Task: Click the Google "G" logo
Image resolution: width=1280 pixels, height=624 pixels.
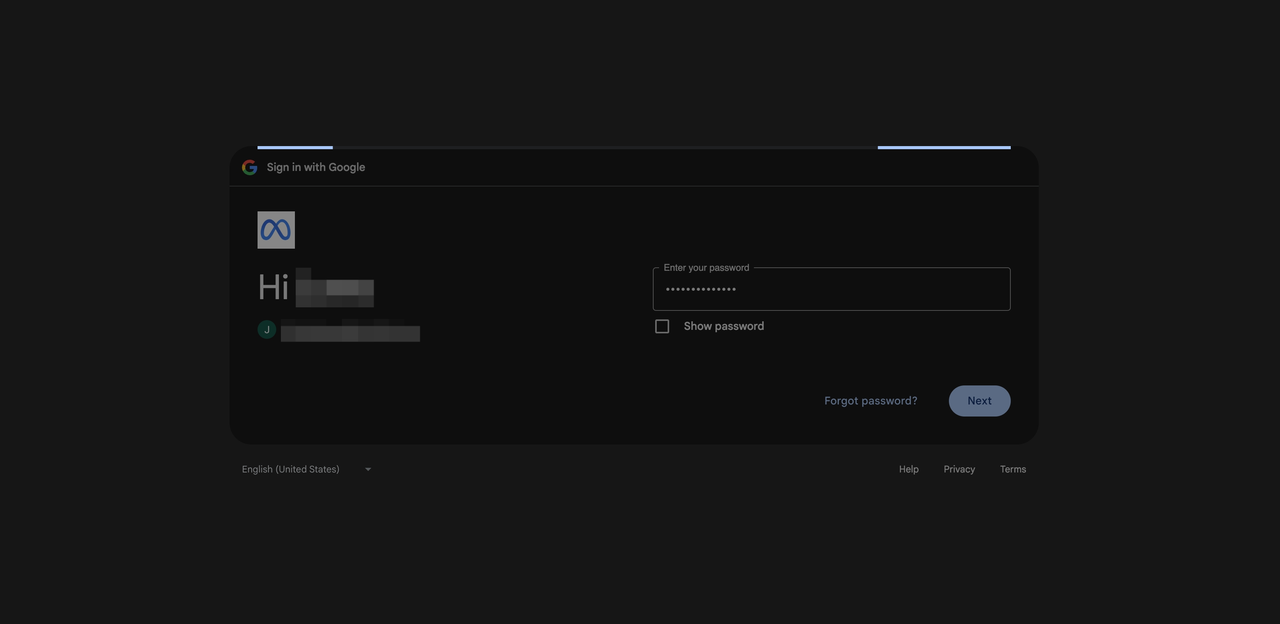Action: click(x=250, y=167)
